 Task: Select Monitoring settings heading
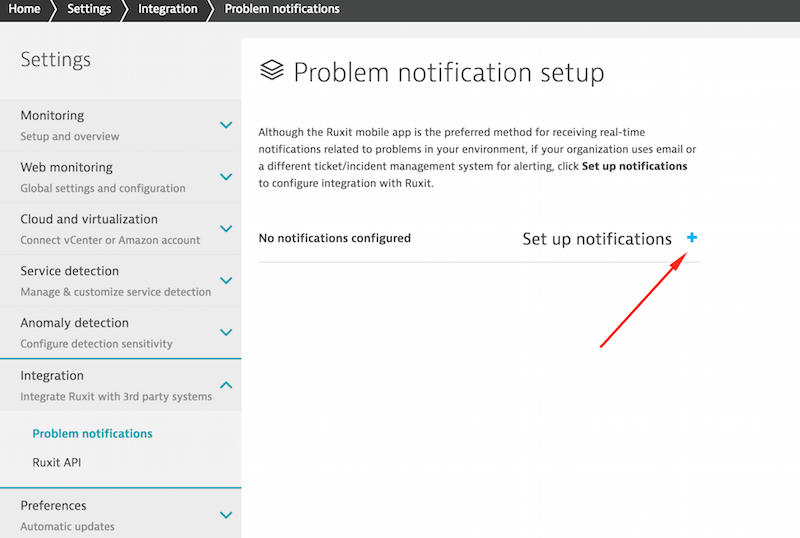coord(52,115)
